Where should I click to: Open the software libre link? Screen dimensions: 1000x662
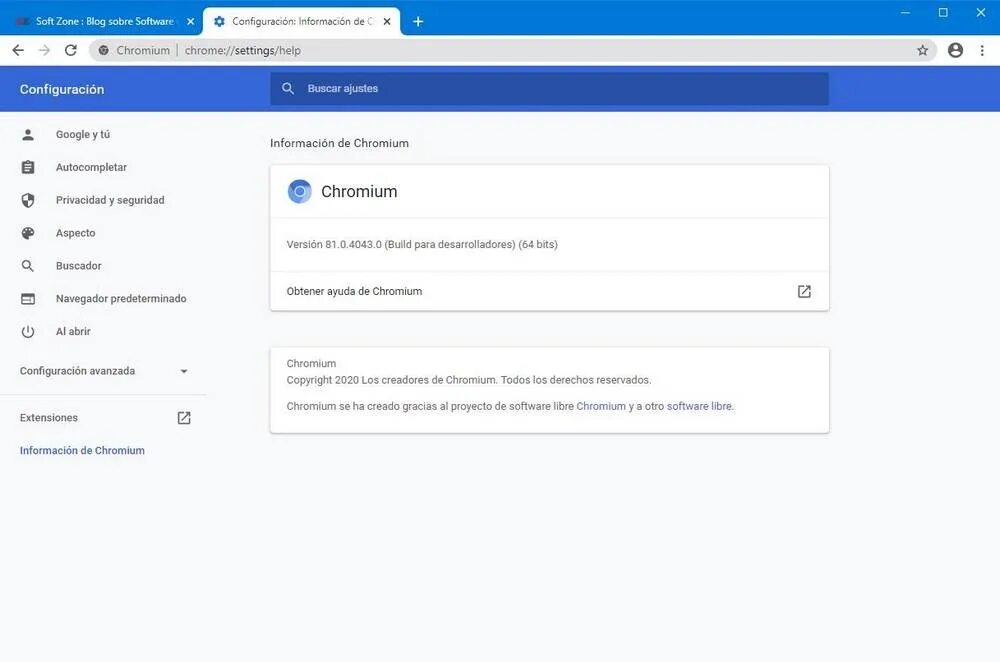click(x=700, y=406)
